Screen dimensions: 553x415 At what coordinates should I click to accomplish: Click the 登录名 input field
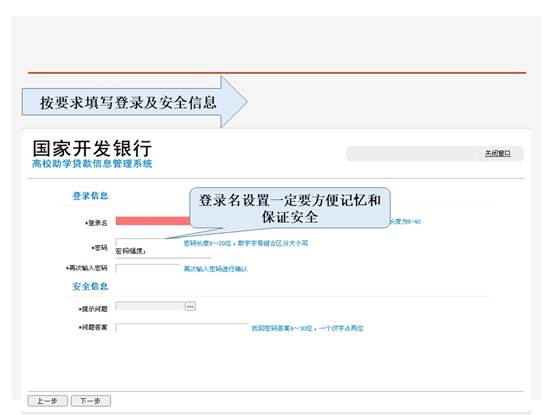[153, 221]
